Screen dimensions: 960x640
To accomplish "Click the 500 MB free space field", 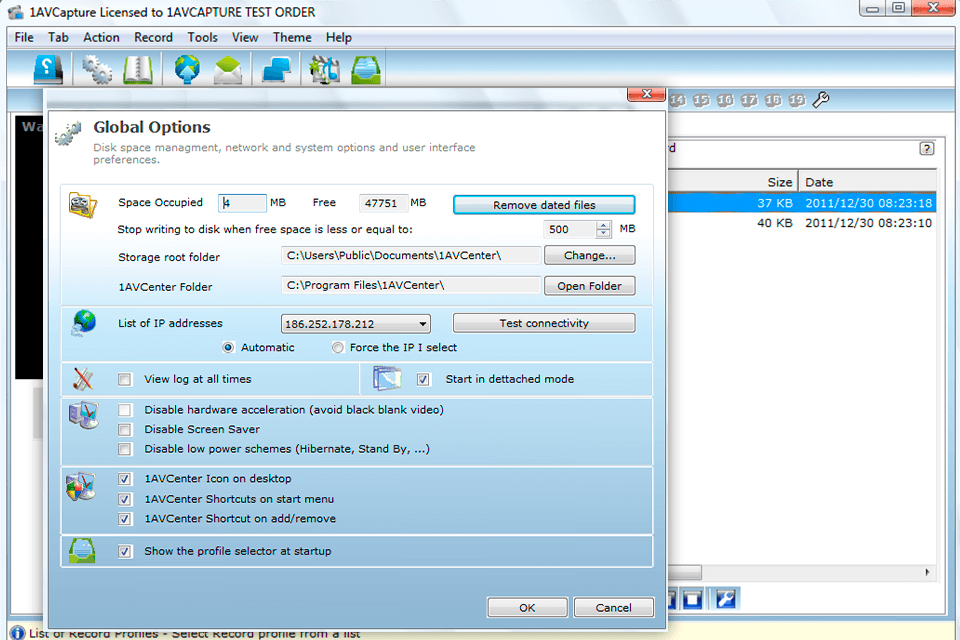I will point(570,229).
